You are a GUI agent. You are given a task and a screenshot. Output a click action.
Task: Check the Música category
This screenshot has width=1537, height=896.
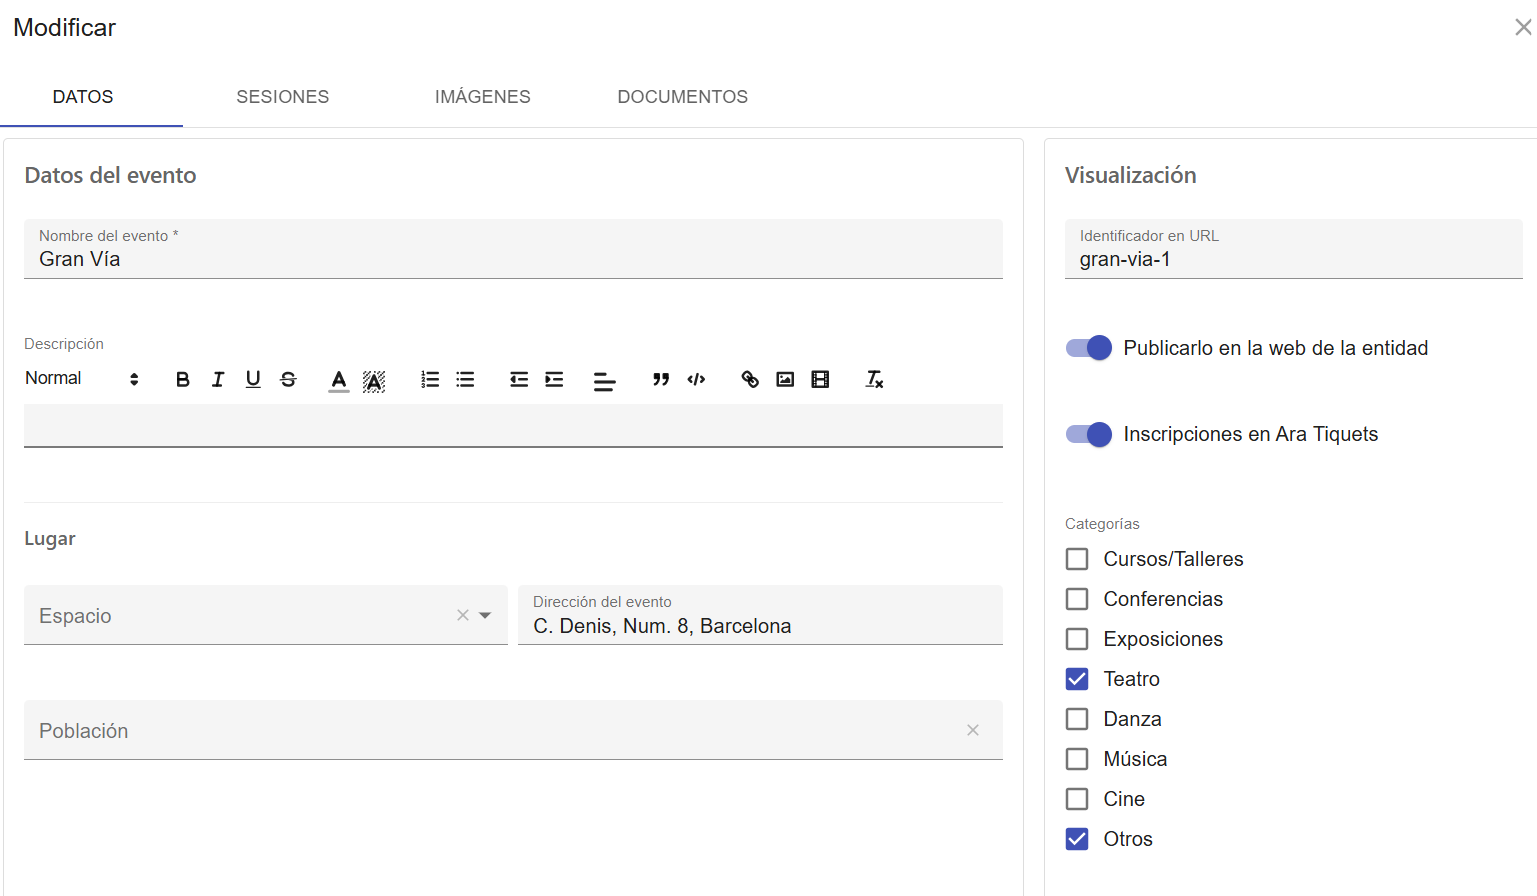tap(1077, 759)
